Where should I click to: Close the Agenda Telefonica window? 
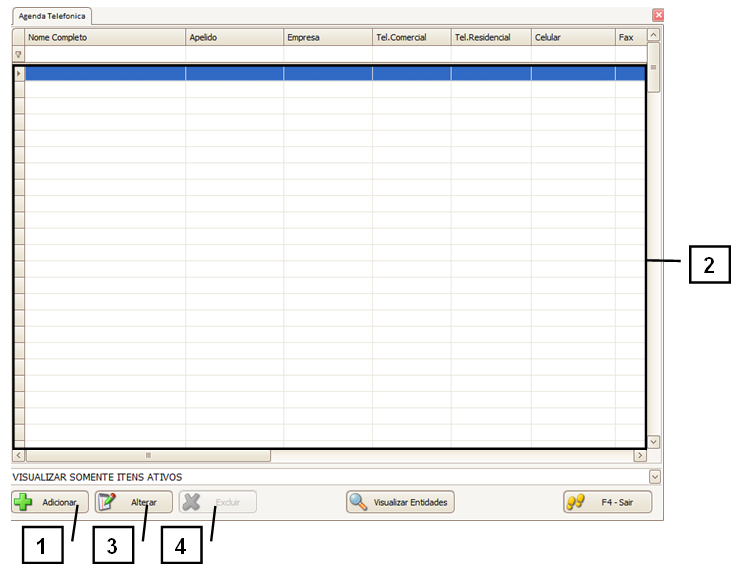657,15
